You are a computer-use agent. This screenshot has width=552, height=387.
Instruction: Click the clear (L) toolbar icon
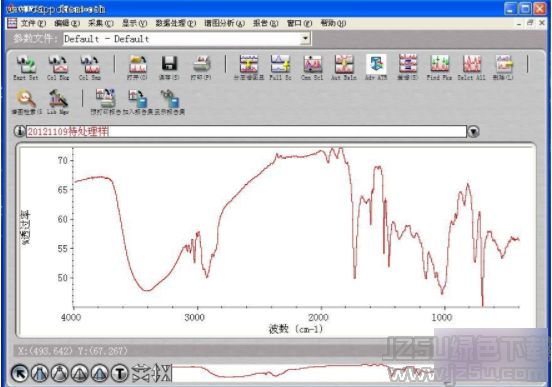click(x=503, y=68)
